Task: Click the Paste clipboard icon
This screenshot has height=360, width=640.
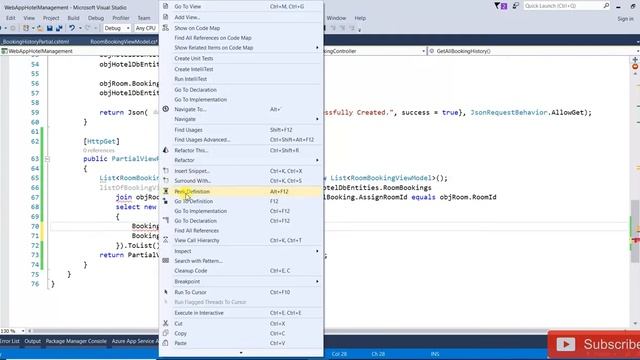Action: point(165,343)
